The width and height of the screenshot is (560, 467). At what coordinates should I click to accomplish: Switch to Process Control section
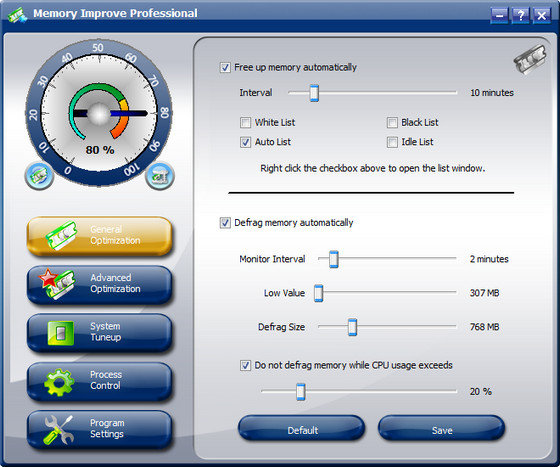click(99, 381)
